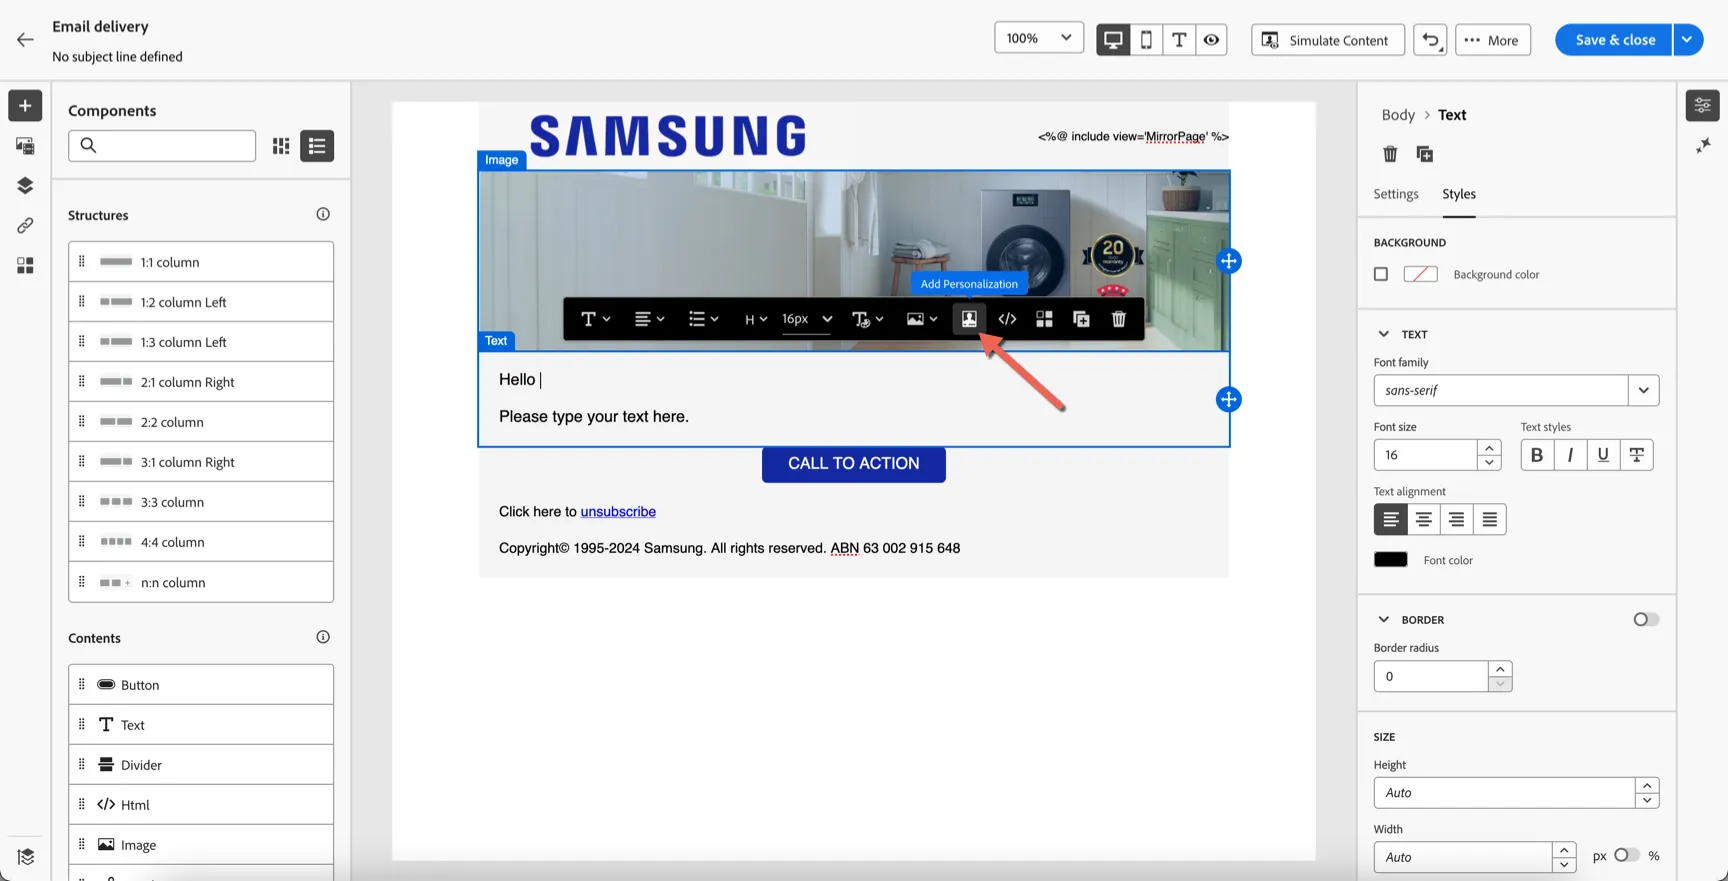This screenshot has width=1728, height=881.
Task: Open the black Font color swatch
Action: point(1390,560)
